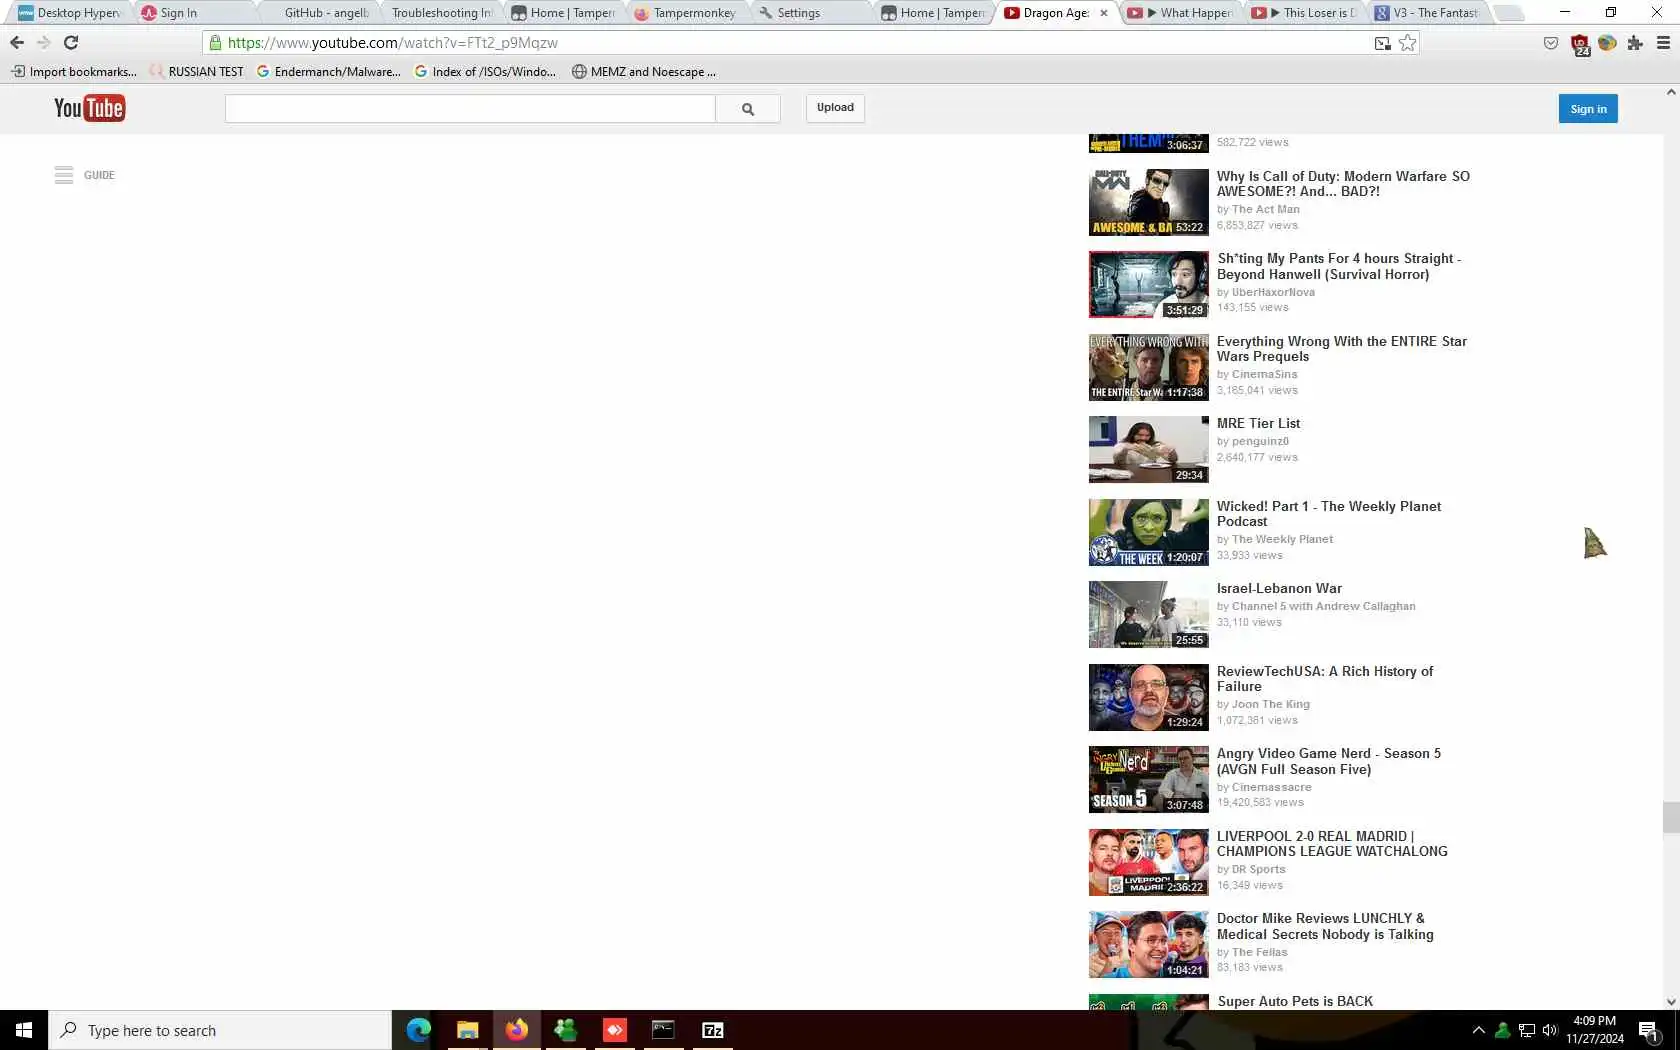1680x1050 pixels.
Task: Open the Index of /ISOs/Windo bookmark
Action: pyautogui.click(x=486, y=72)
